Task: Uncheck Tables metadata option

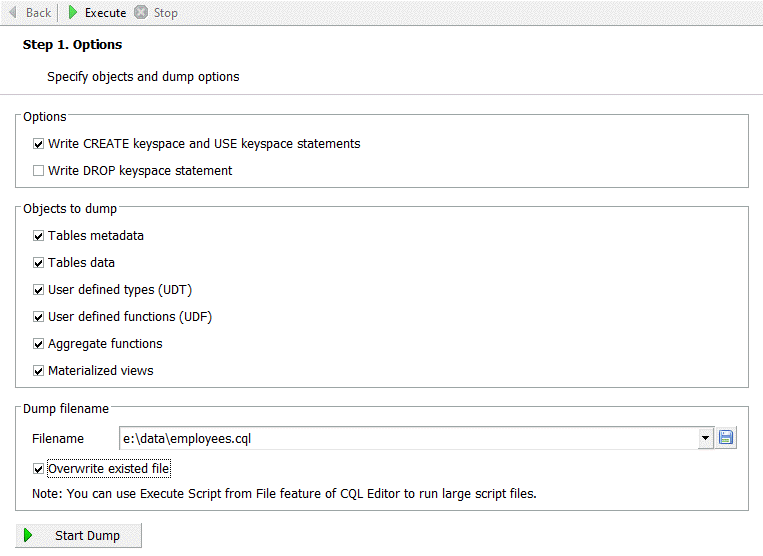Action: pyautogui.click(x=39, y=236)
